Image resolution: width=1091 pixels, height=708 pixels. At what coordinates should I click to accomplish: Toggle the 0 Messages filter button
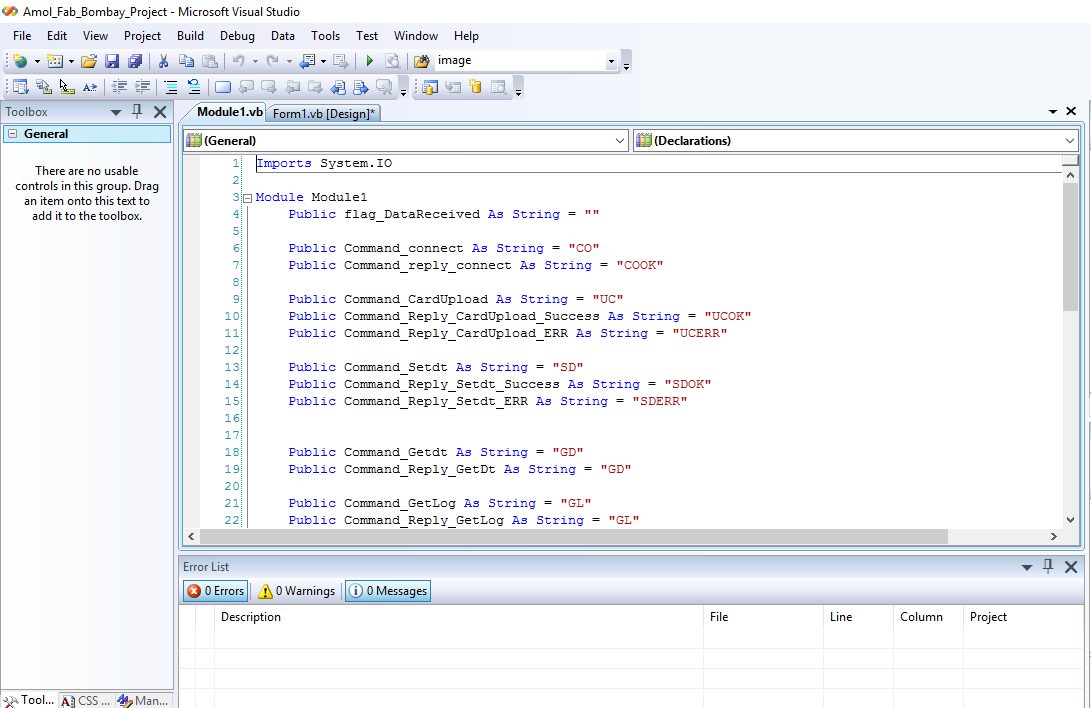coord(388,591)
